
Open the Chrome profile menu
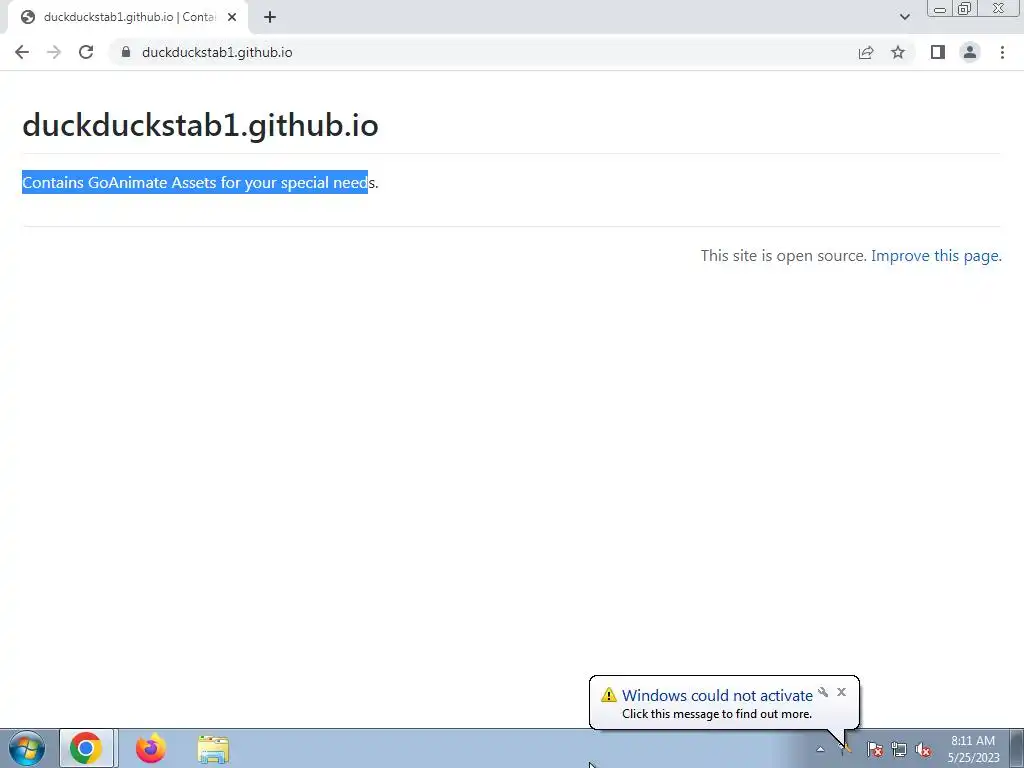click(970, 52)
